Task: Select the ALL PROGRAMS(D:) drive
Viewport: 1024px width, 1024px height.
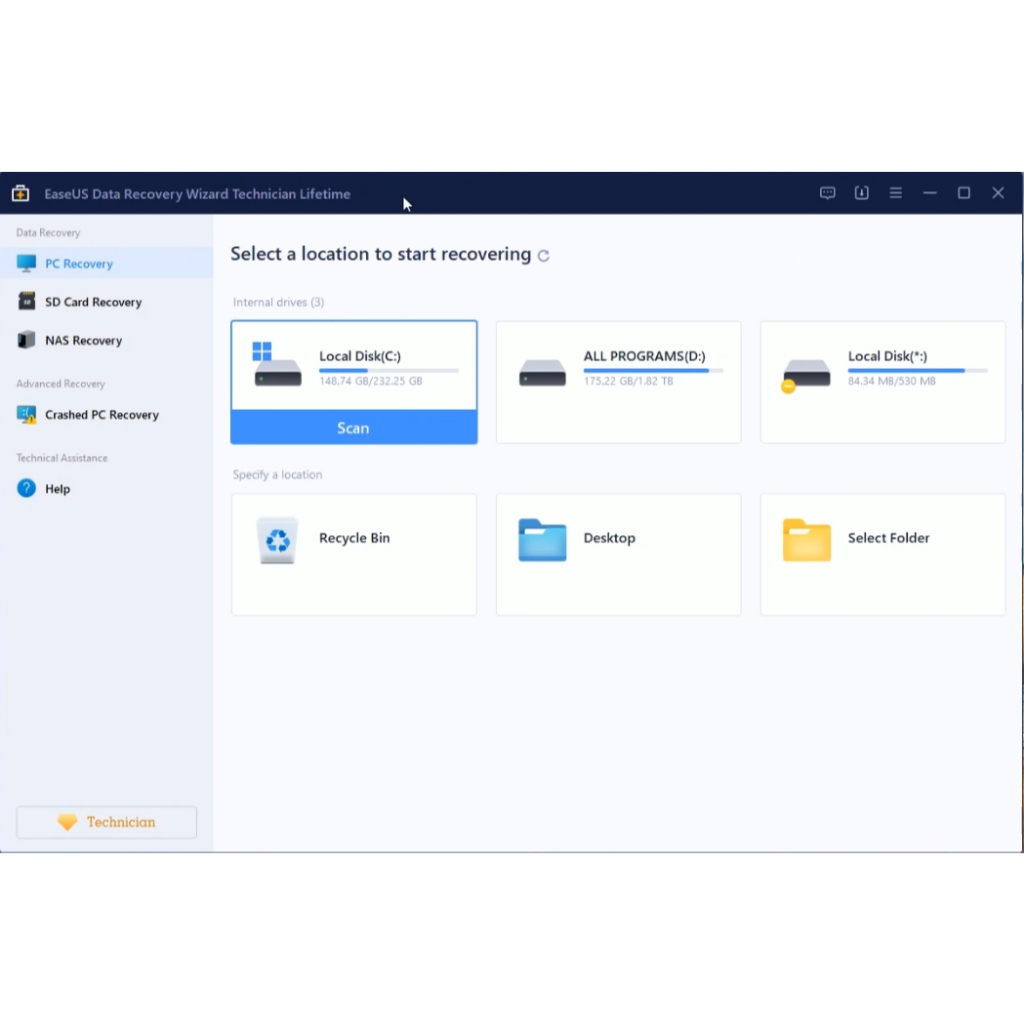Action: [x=618, y=382]
